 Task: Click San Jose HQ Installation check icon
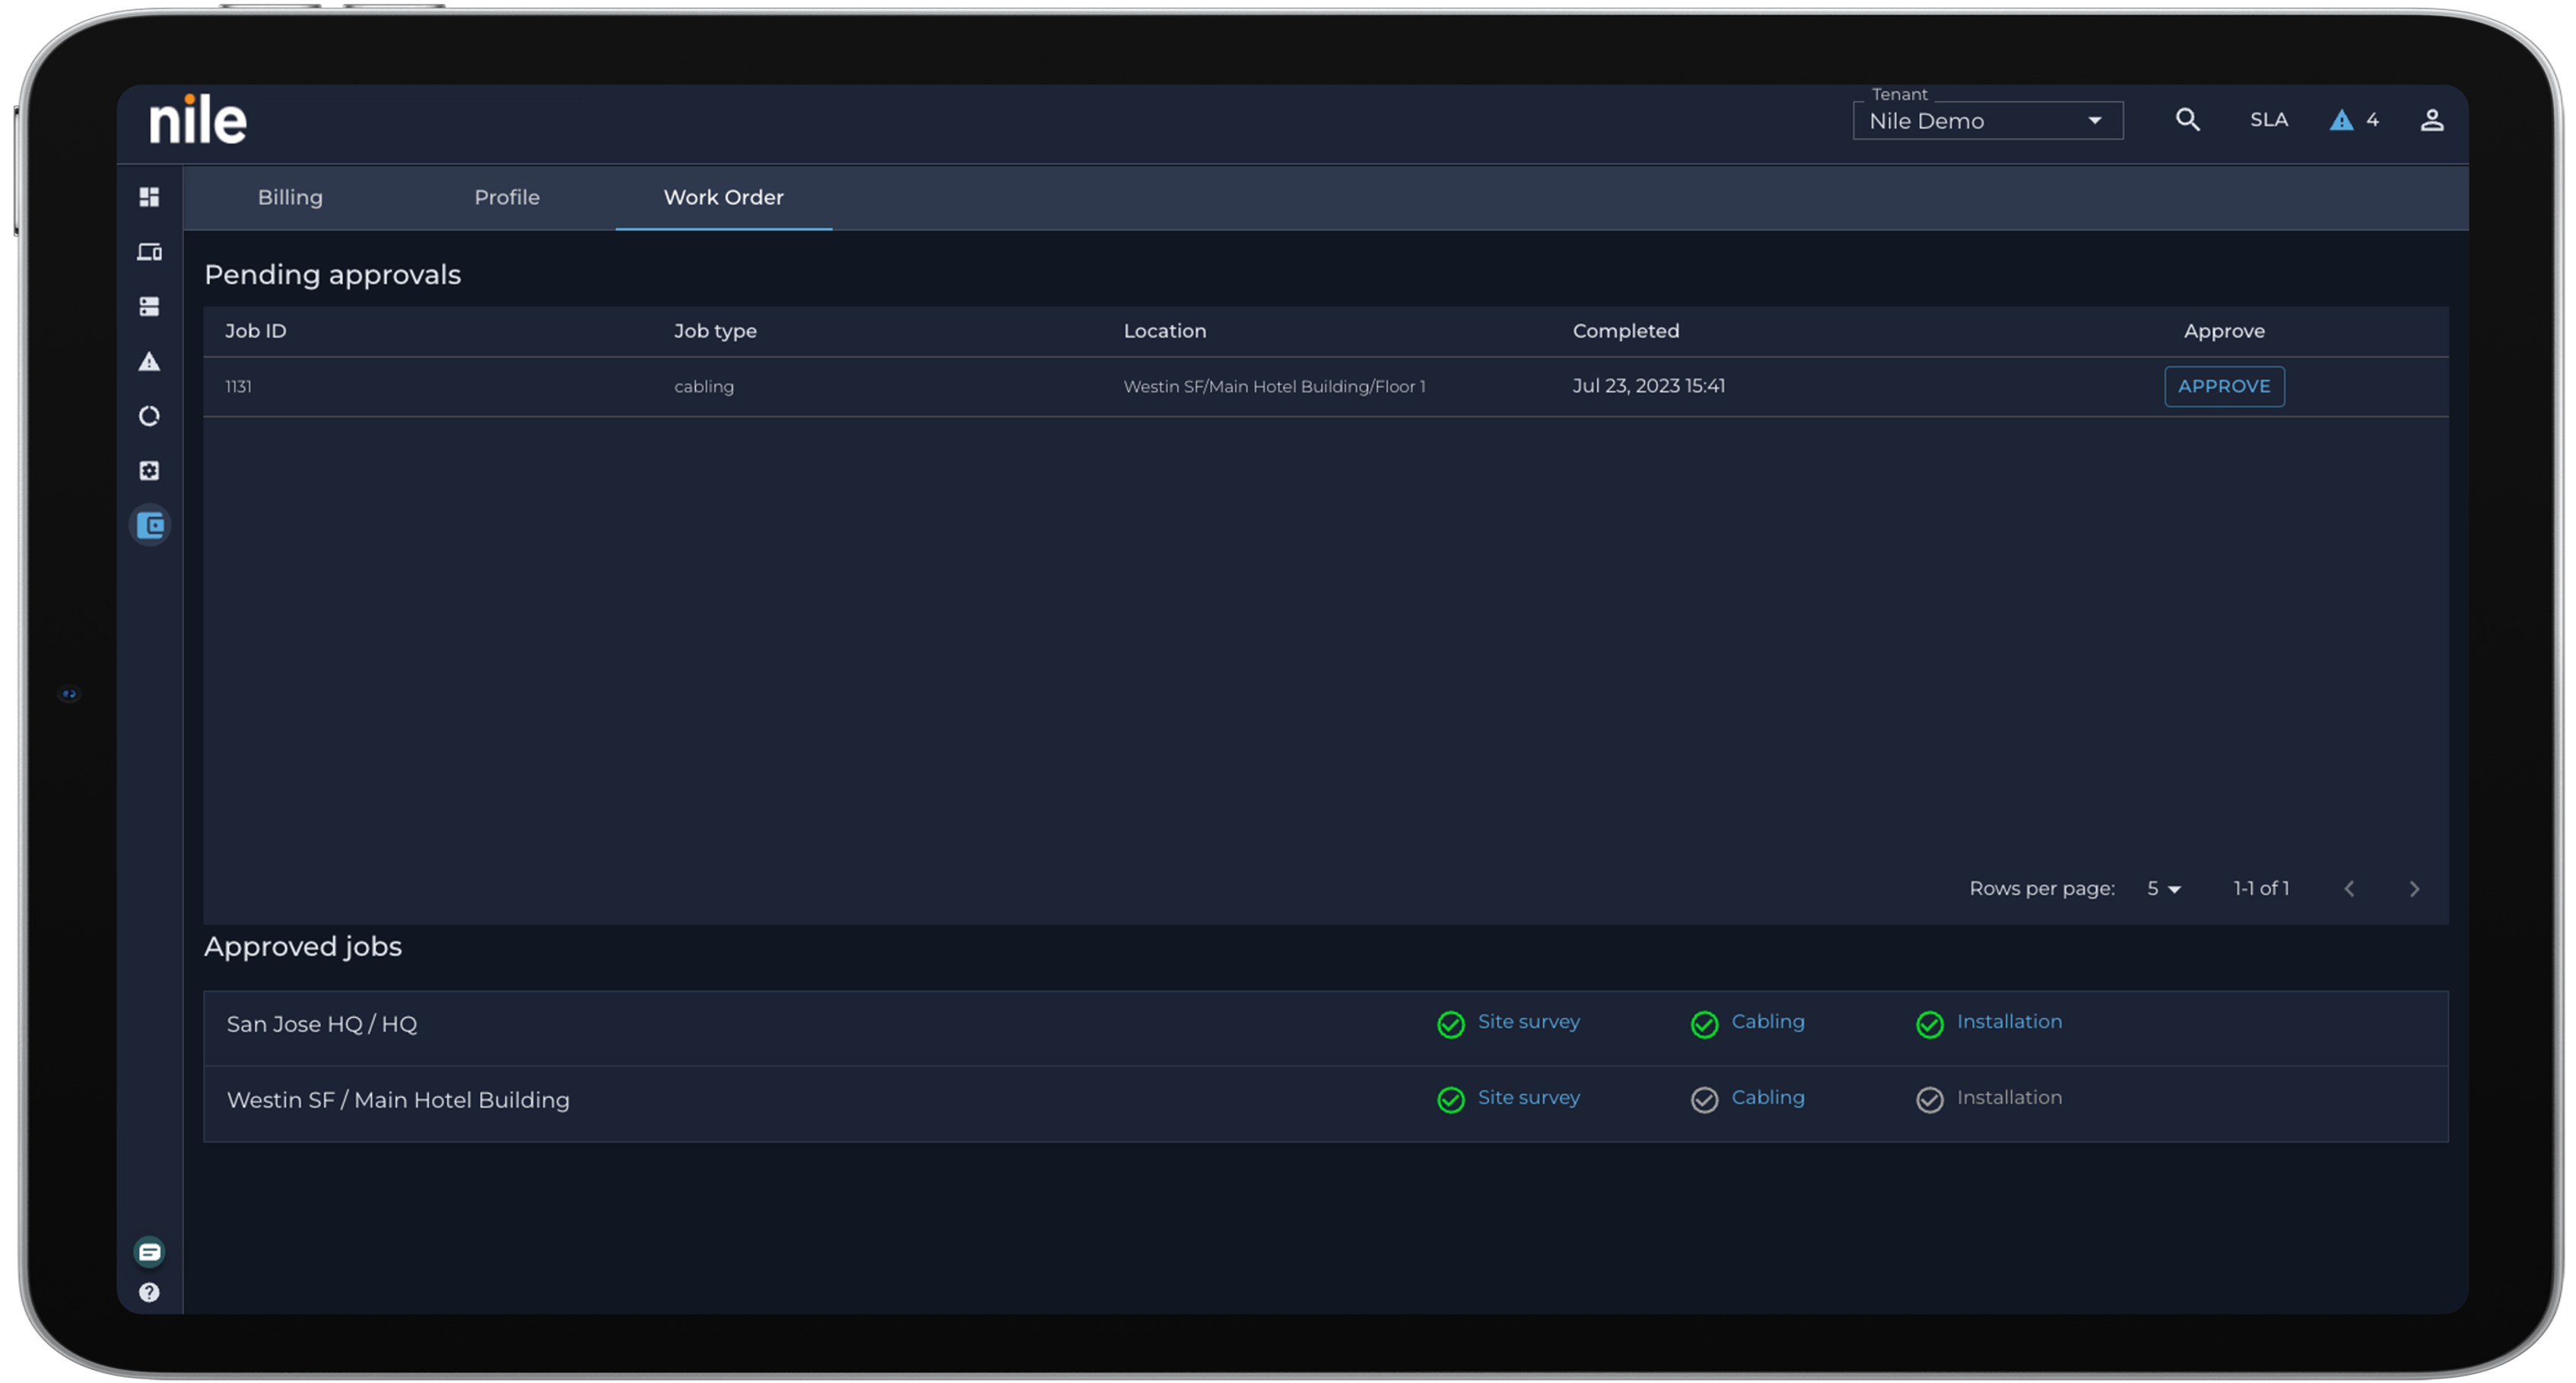(x=1929, y=1024)
